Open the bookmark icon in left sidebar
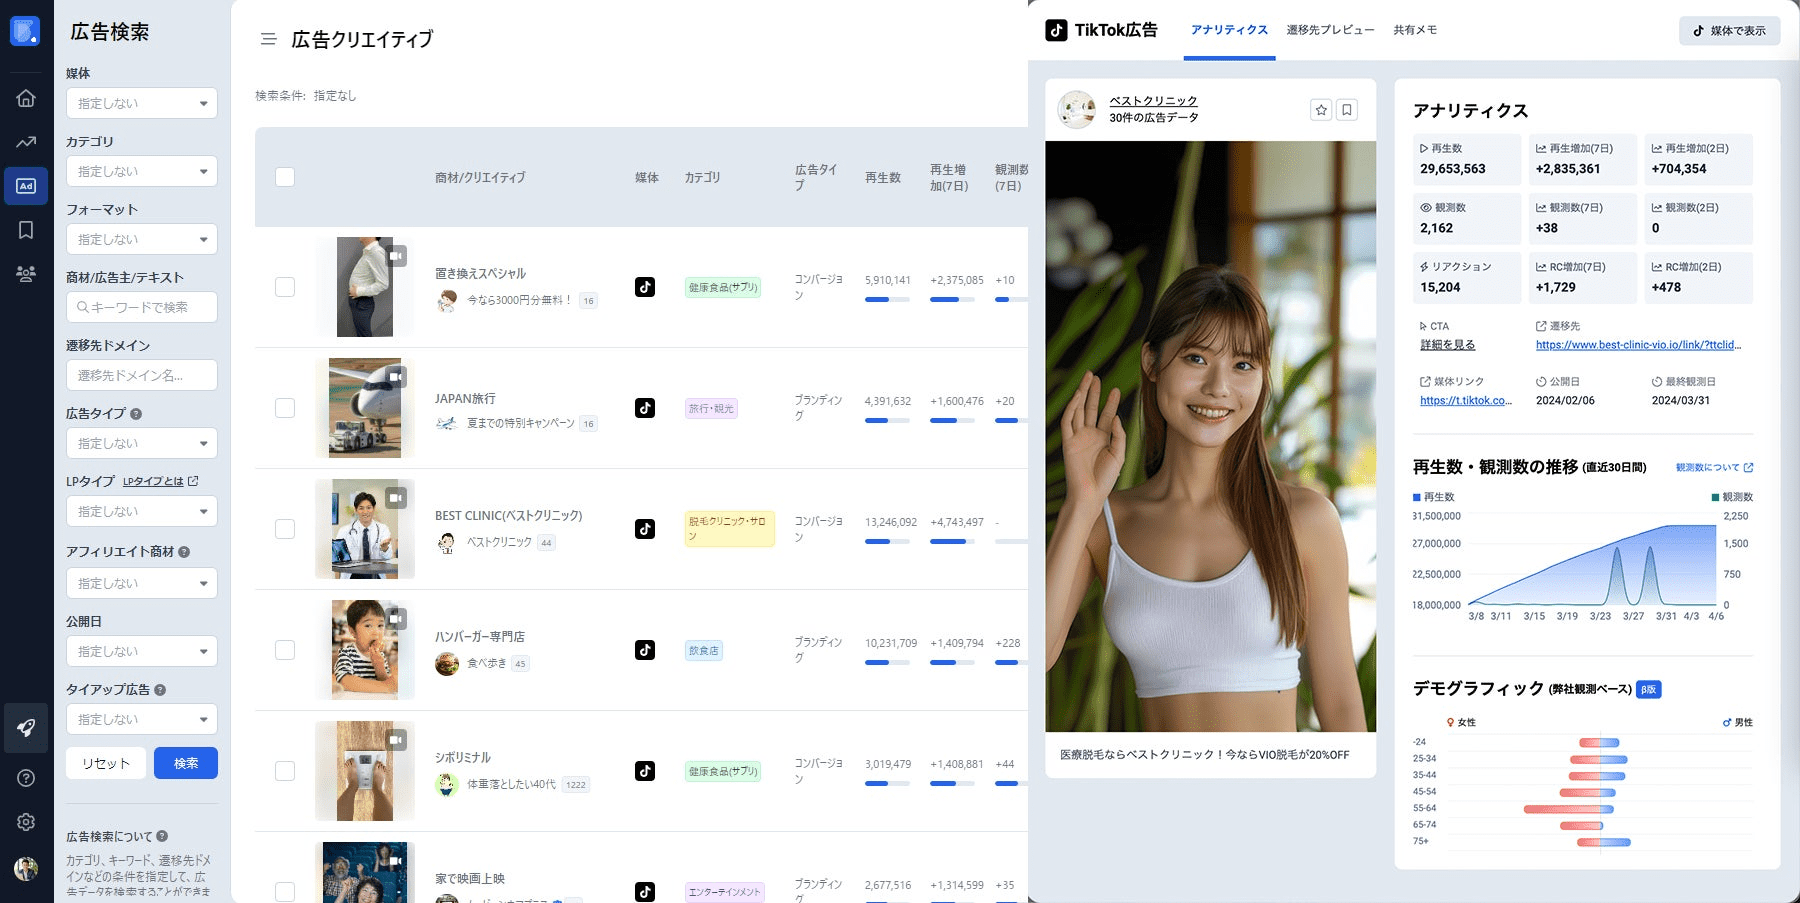 tap(26, 230)
